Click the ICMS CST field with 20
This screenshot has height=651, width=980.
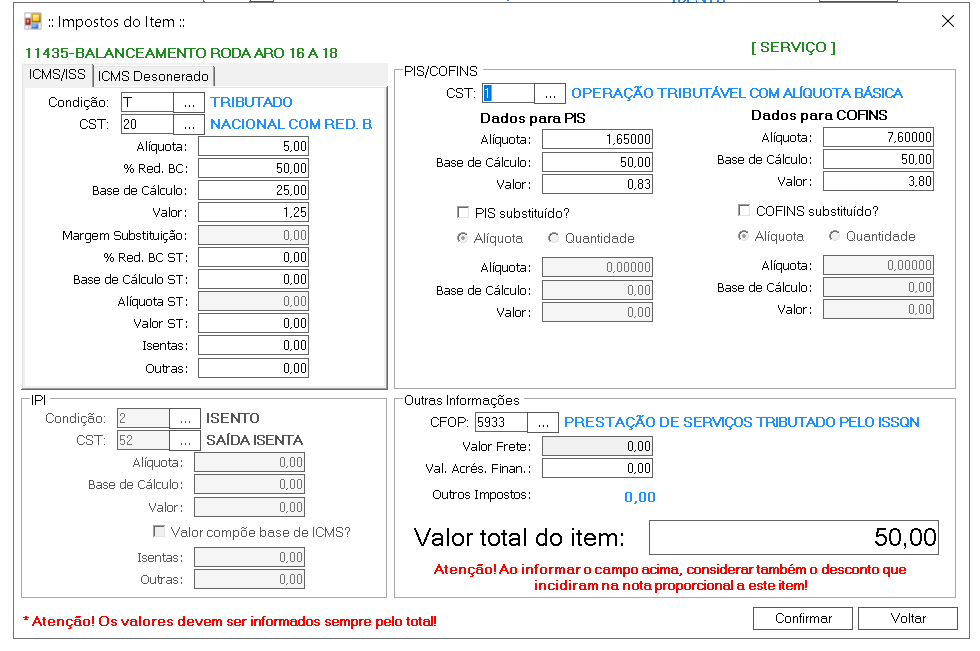147,124
